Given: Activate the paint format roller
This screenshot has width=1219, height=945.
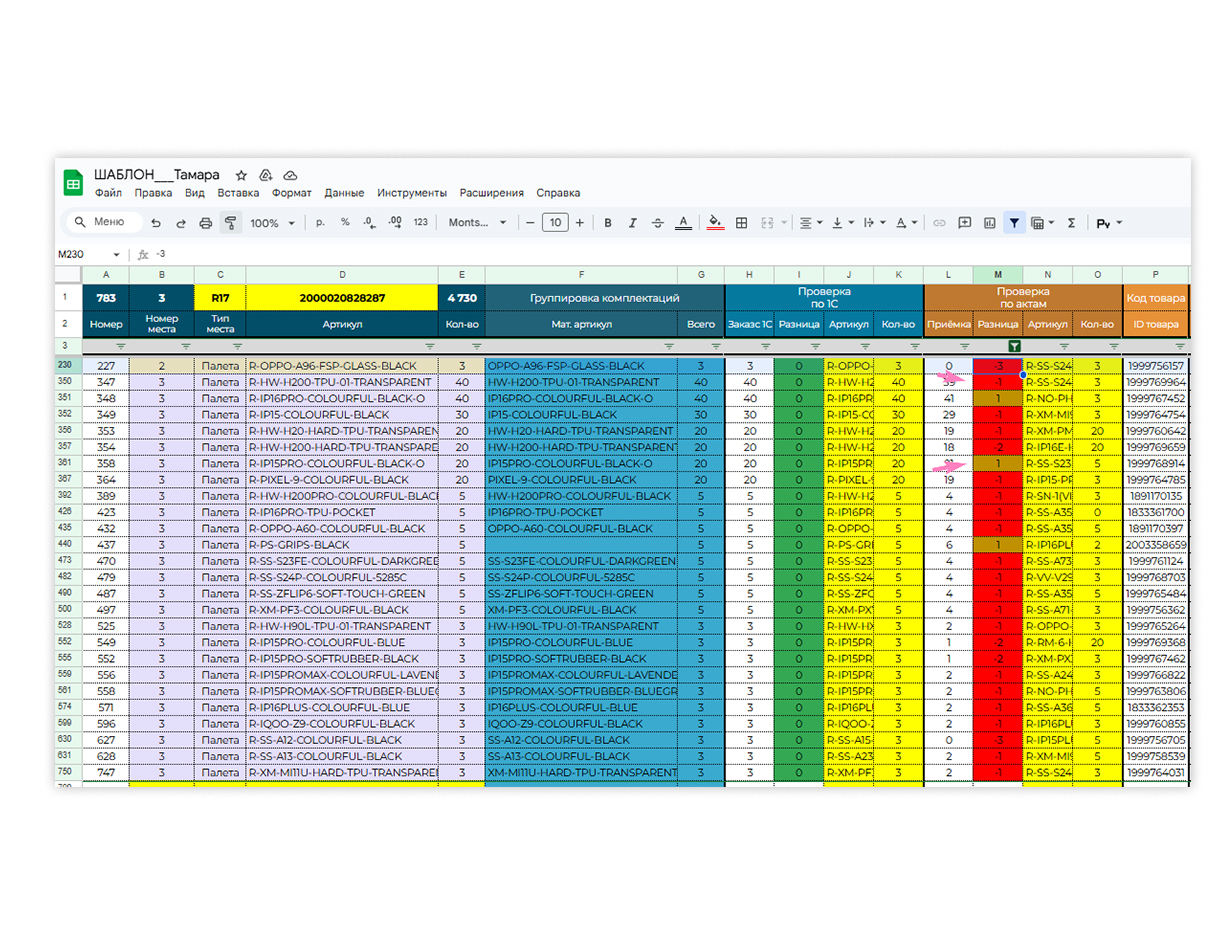Looking at the screenshot, I should point(230,223).
